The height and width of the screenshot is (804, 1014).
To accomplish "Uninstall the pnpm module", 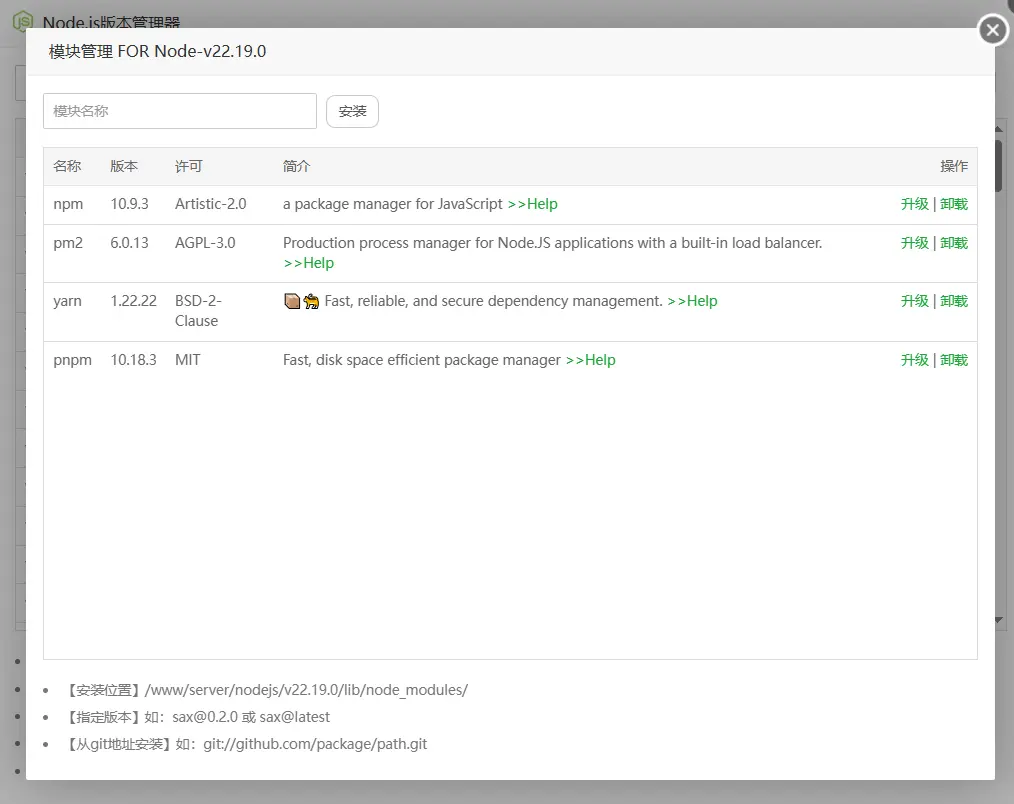I will [952, 359].
